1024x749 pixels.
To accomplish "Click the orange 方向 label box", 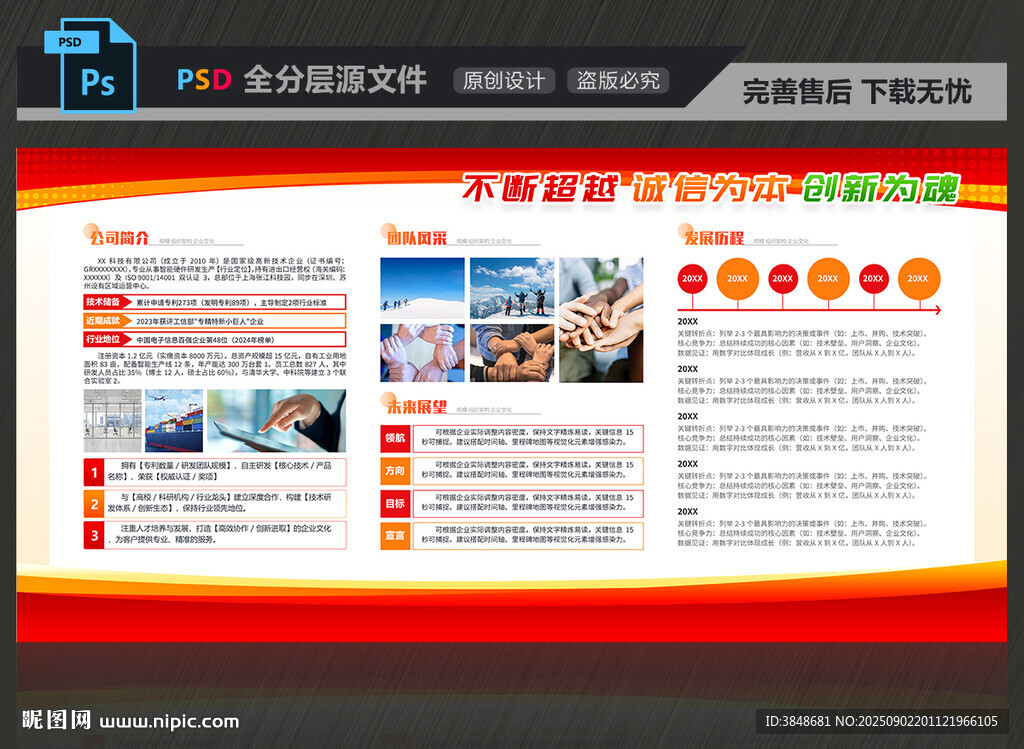I will [x=395, y=471].
